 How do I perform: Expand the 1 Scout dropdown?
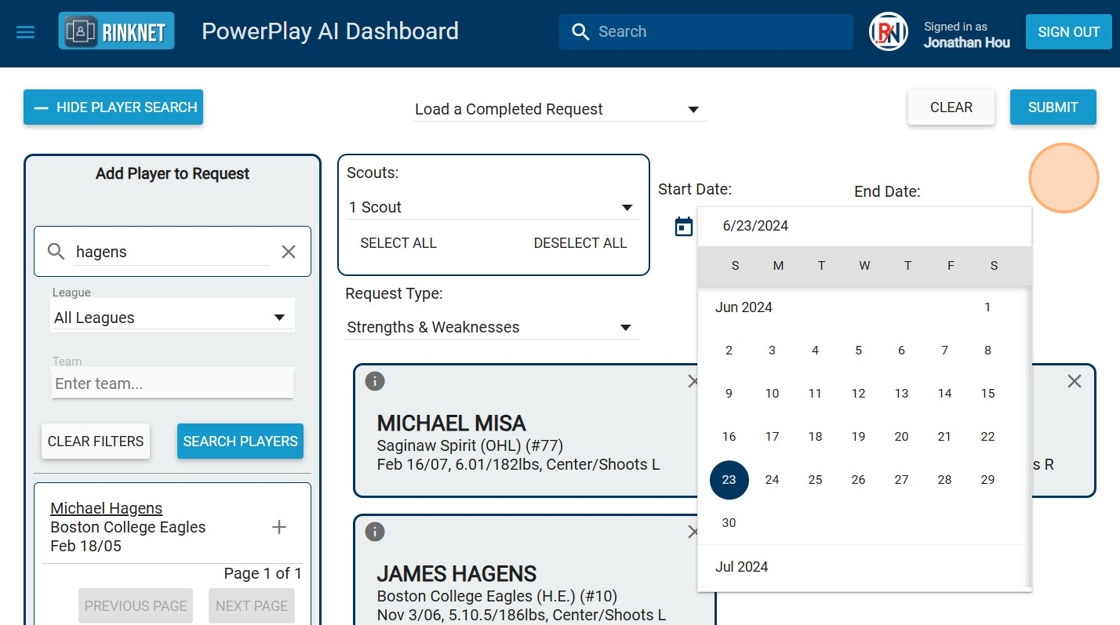492,207
